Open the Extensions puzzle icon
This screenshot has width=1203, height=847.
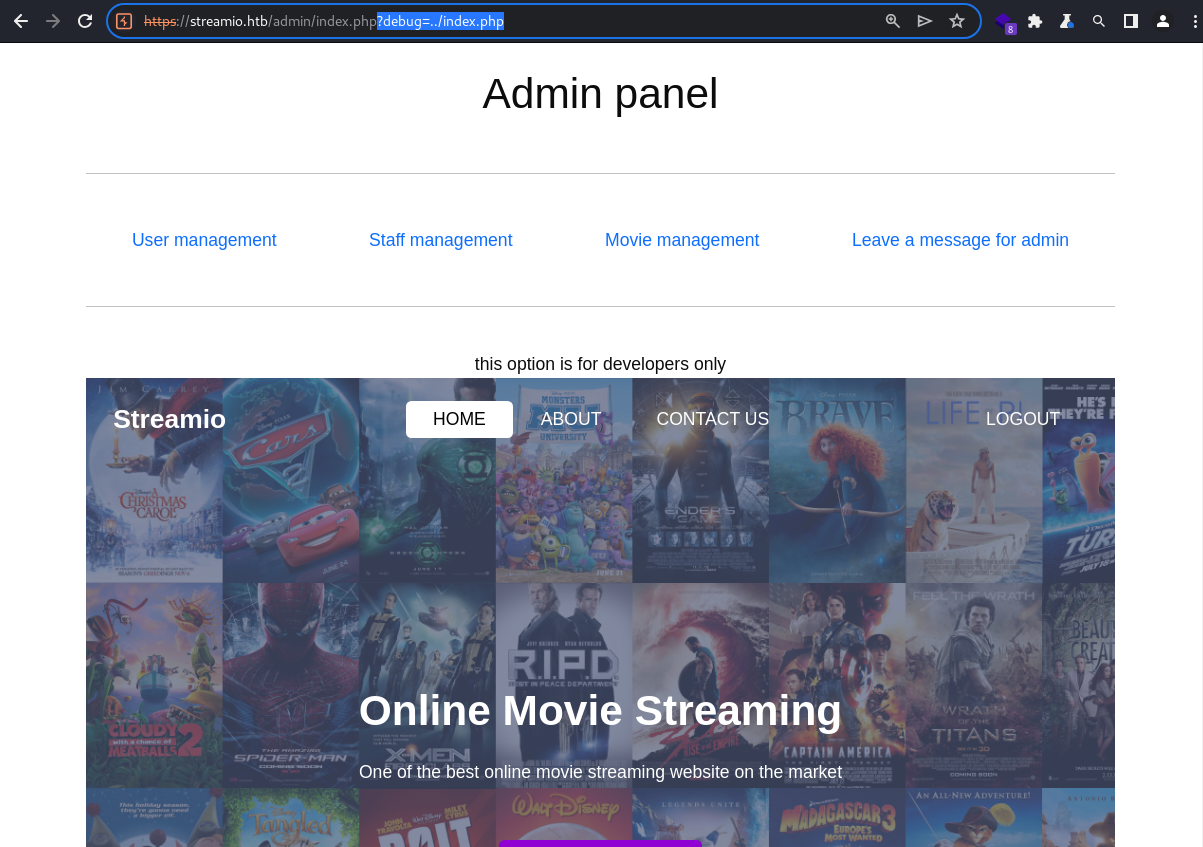pos(1035,21)
